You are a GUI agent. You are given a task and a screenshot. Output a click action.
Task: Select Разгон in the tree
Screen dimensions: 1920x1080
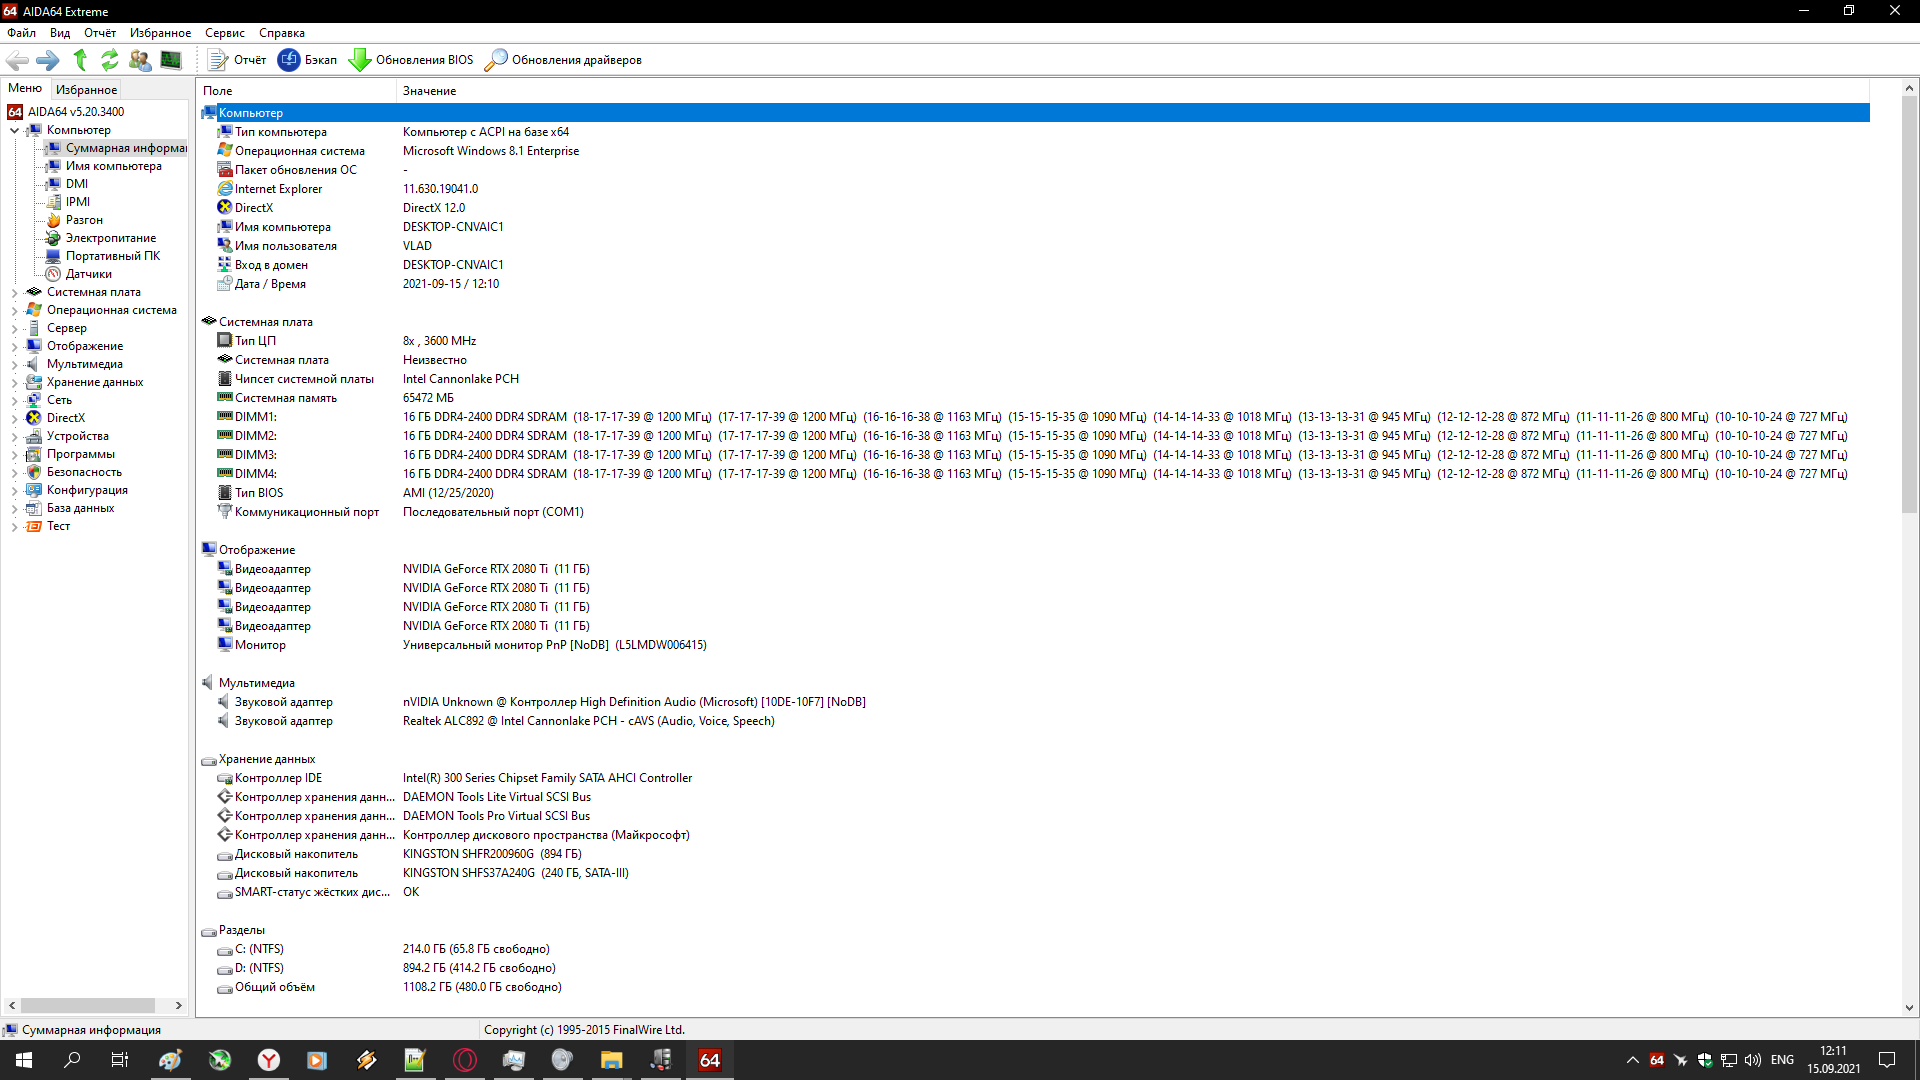tap(84, 220)
